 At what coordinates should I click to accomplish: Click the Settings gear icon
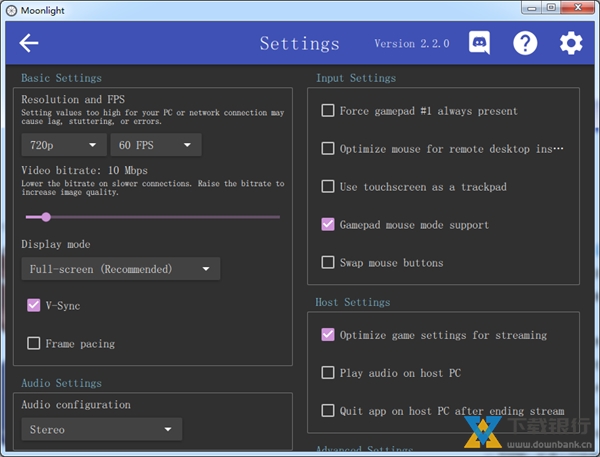[x=570, y=43]
